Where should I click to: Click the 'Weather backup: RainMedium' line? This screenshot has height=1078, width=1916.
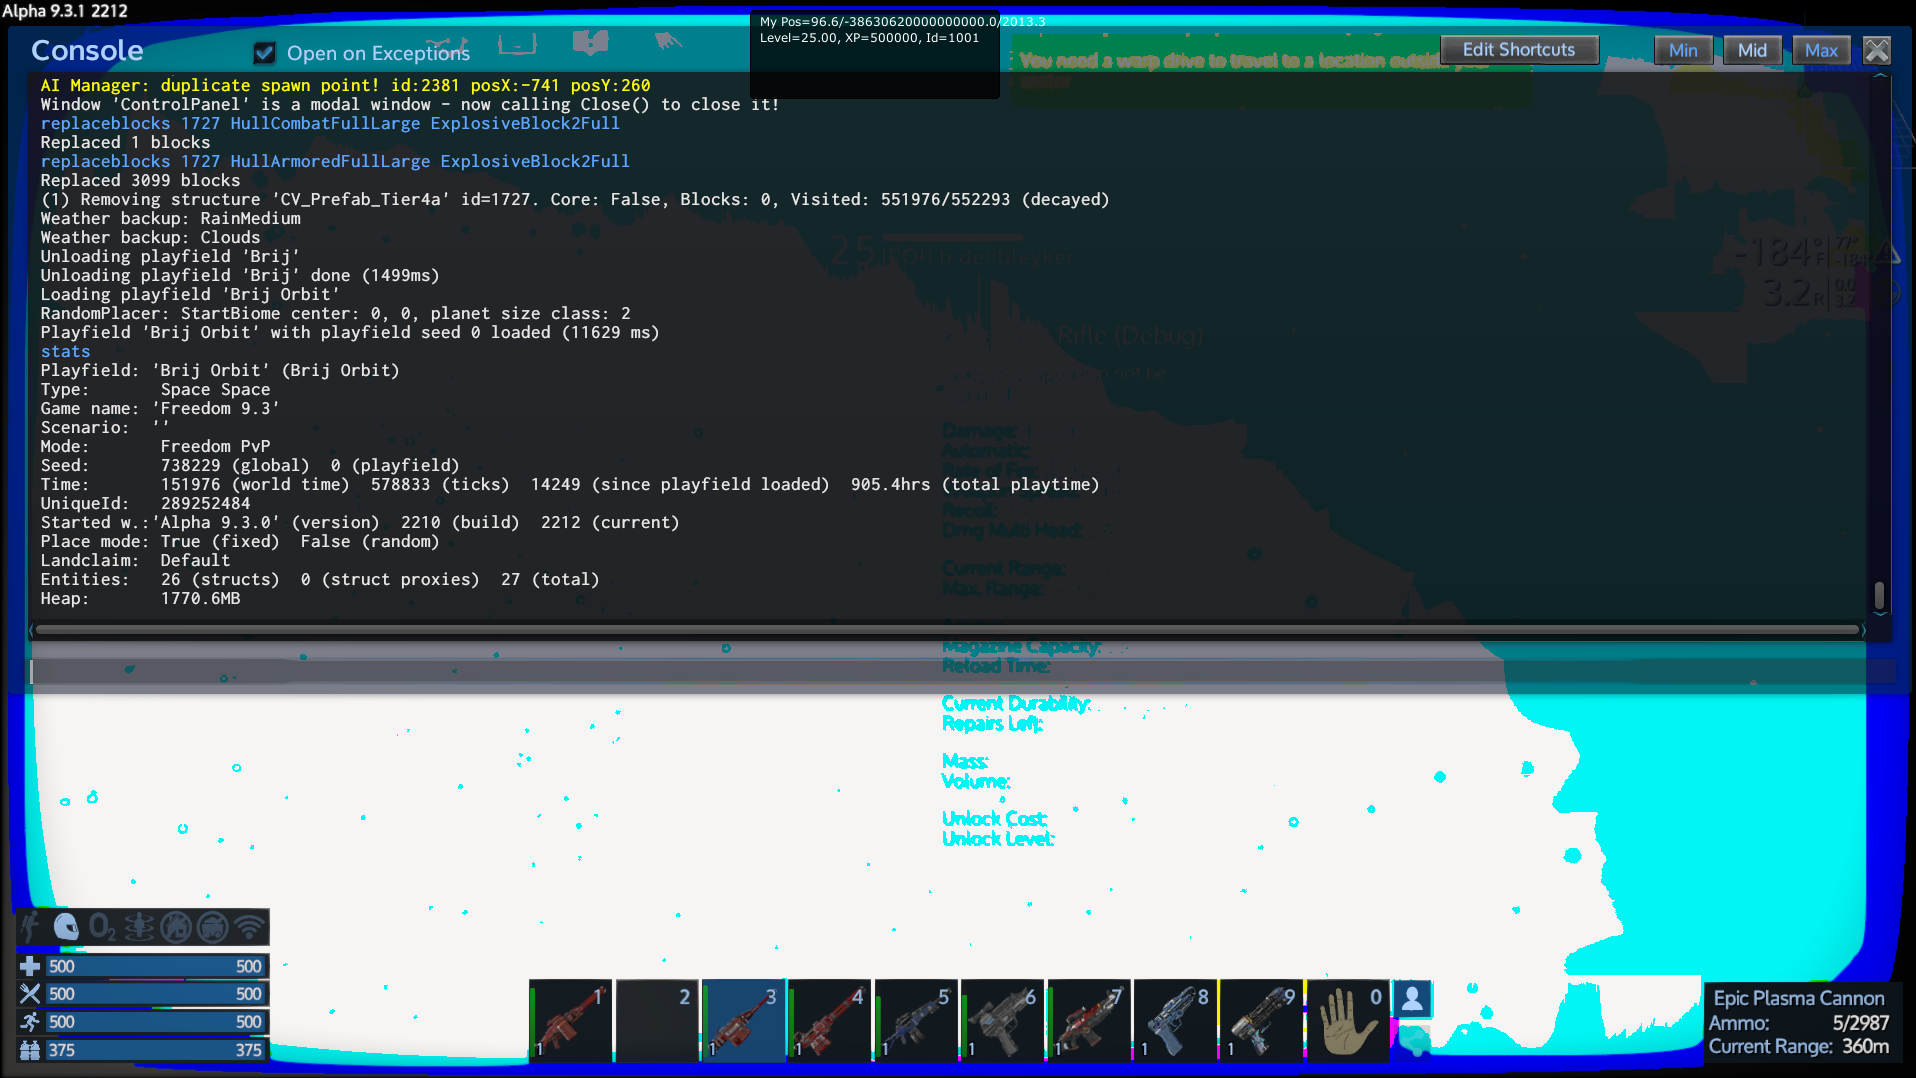coord(170,219)
